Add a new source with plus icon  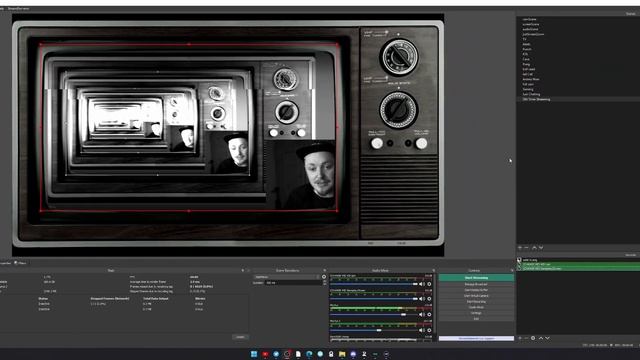[x=520, y=338]
